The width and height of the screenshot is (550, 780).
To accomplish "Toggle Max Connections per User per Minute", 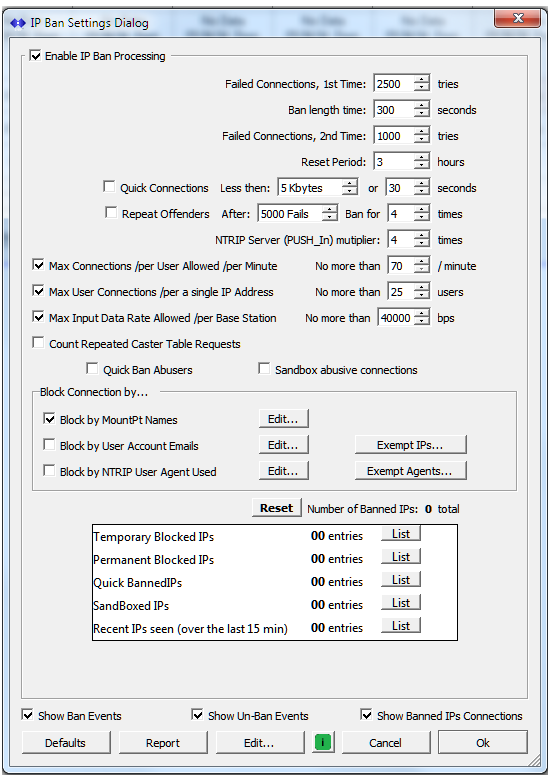I will (x=38, y=265).
